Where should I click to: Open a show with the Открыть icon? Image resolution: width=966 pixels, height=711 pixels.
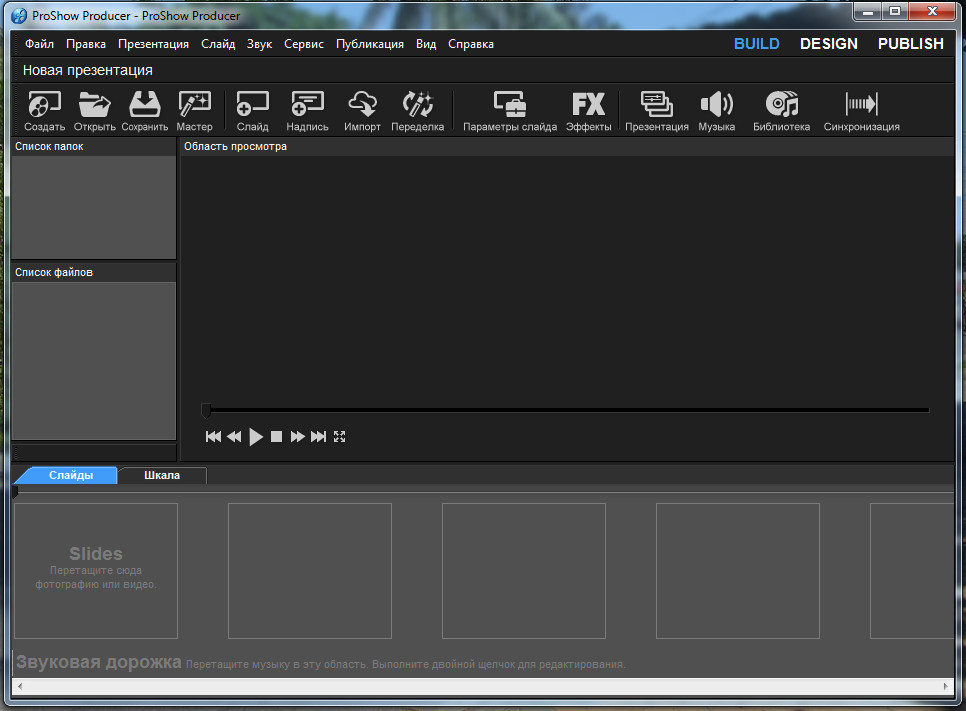(x=95, y=105)
